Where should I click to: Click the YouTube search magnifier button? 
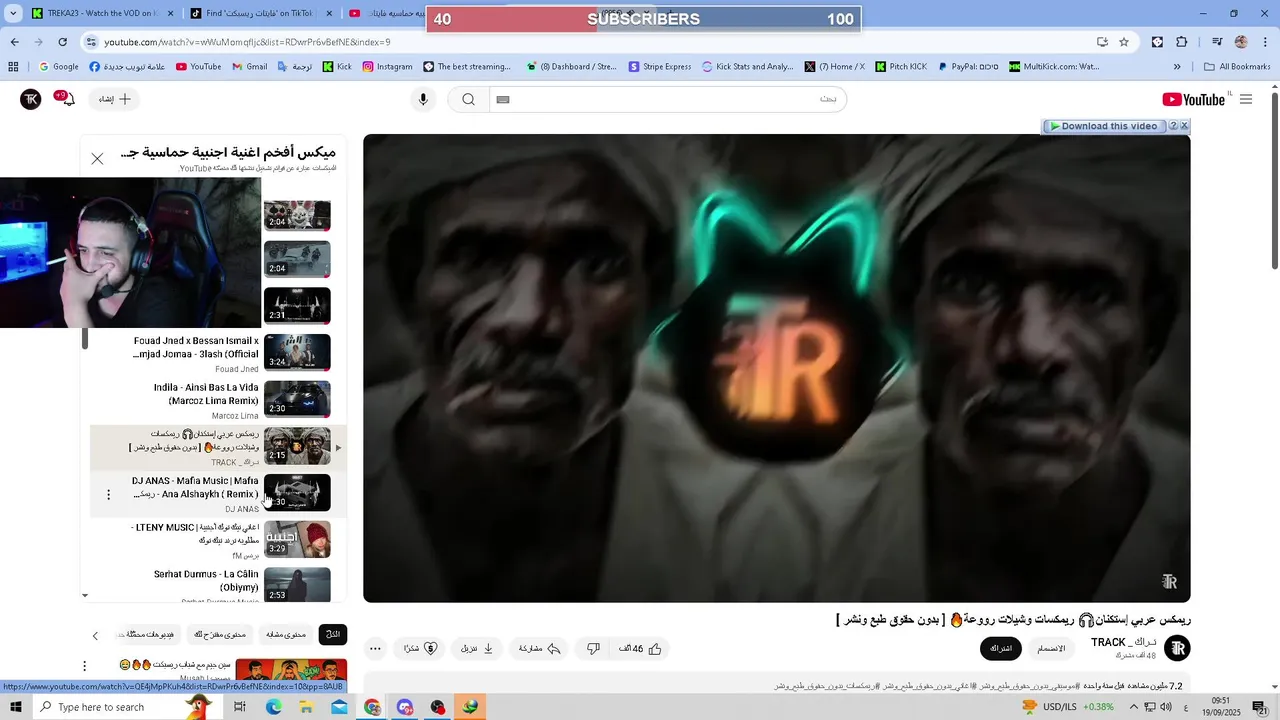click(468, 99)
